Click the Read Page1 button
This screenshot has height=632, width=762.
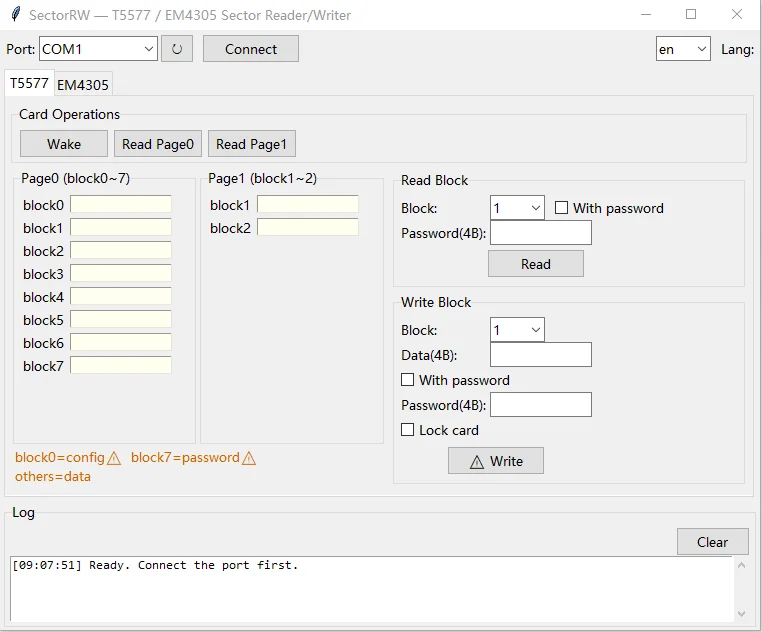tap(252, 143)
